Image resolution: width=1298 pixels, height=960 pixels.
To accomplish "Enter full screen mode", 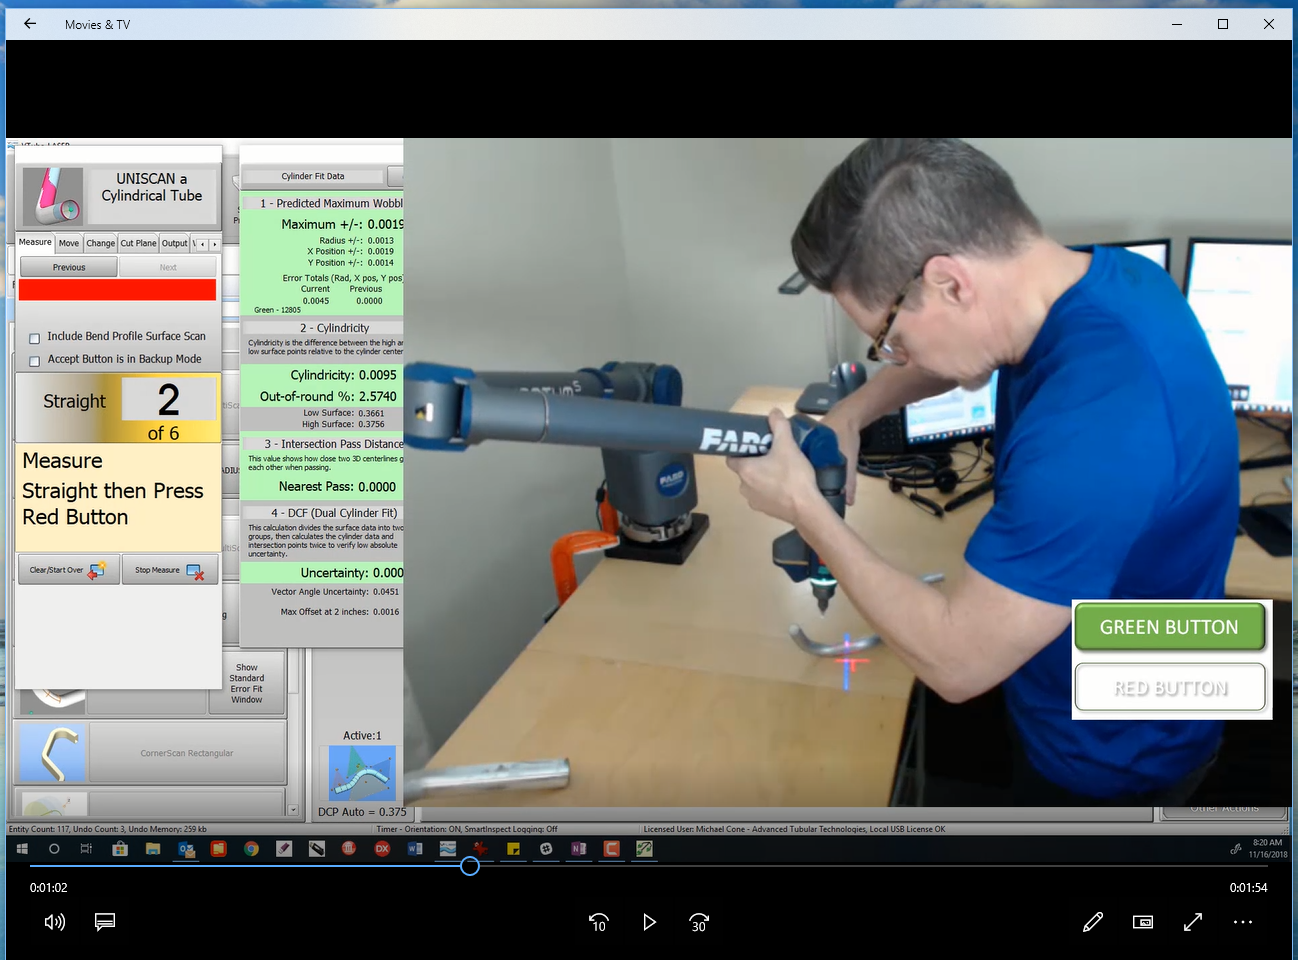I will pos(1193,922).
